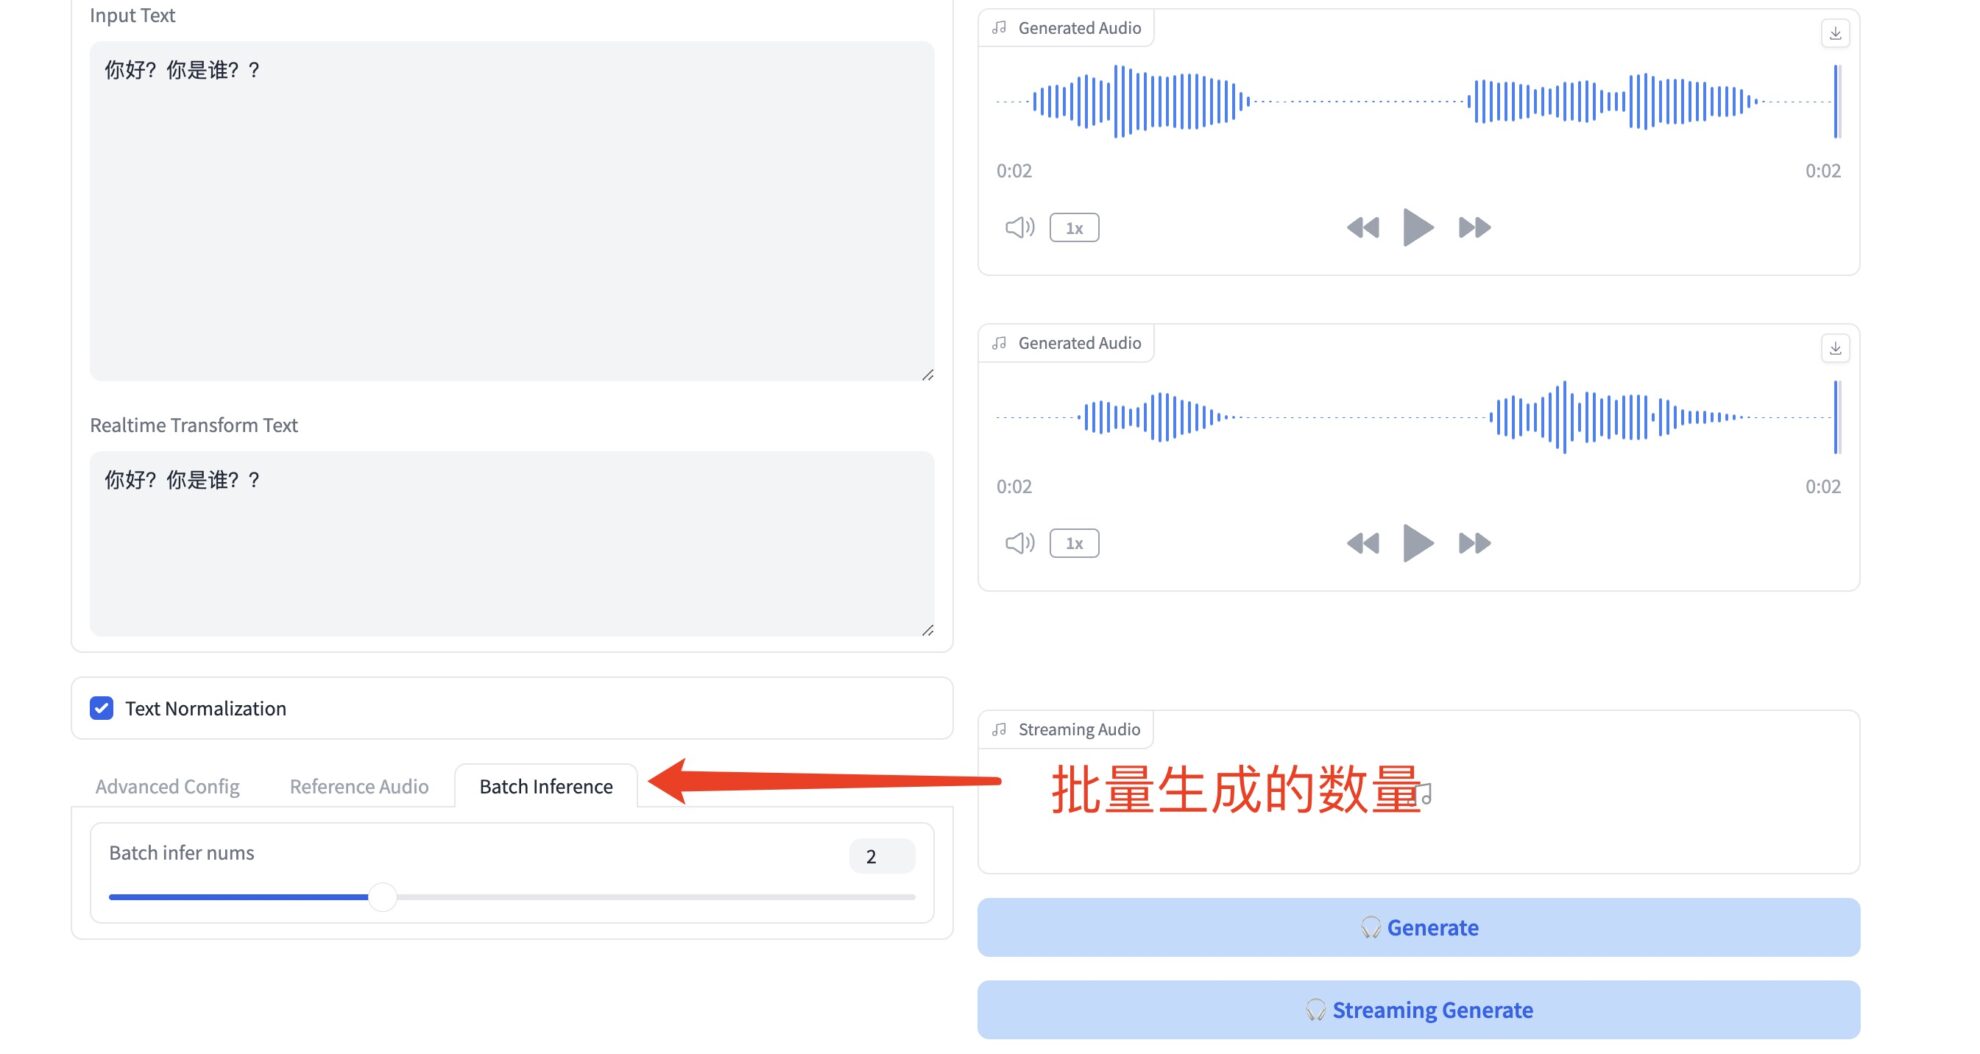Fast-forward the first Generated Audio
Image resolution: width=1980 pixels, height=1054 pixels.
(1475, 228)
